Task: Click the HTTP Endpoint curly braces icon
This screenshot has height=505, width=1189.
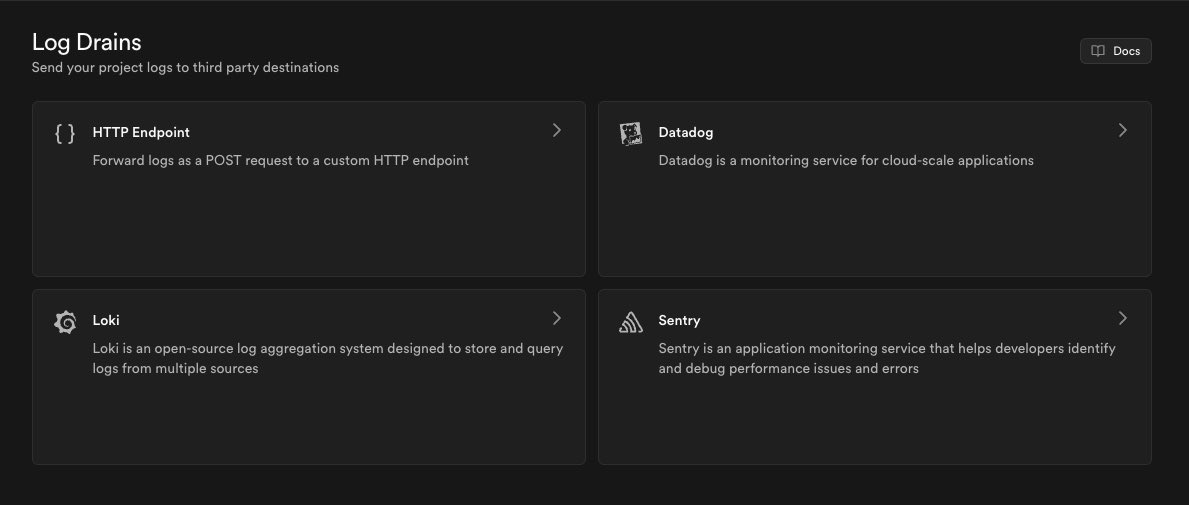Action: (65, 134)
